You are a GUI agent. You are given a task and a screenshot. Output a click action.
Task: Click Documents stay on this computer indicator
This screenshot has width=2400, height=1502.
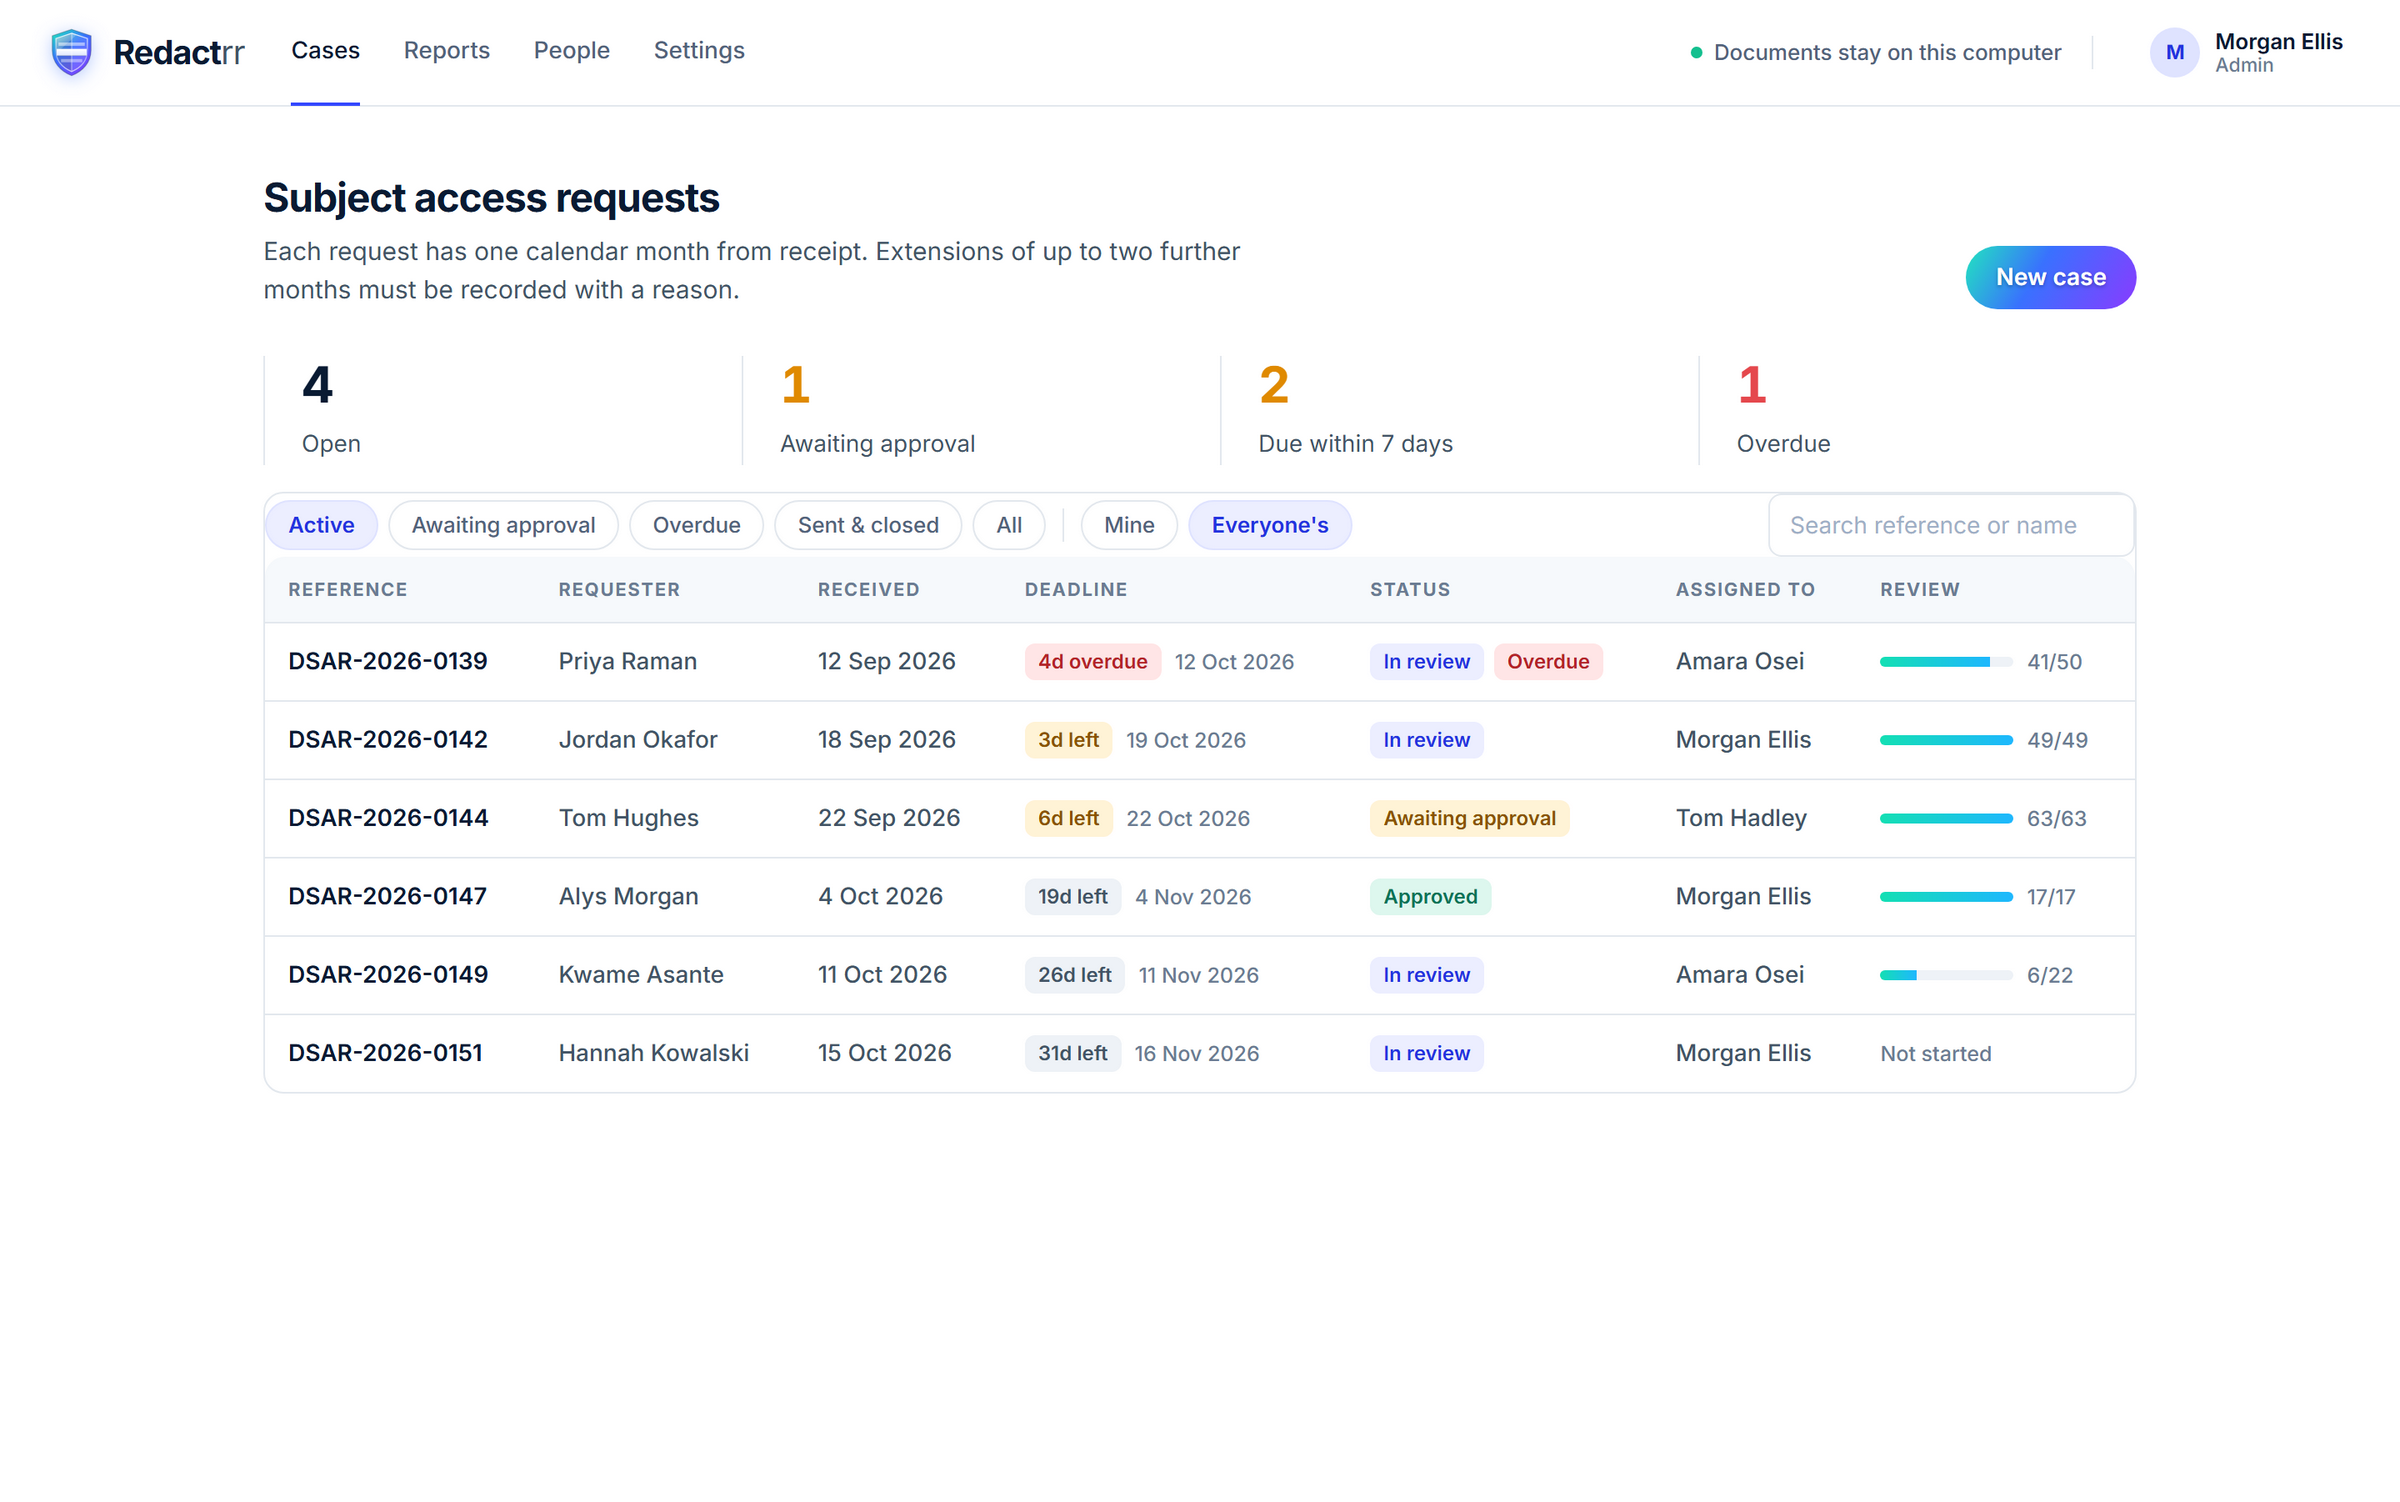1875,52
